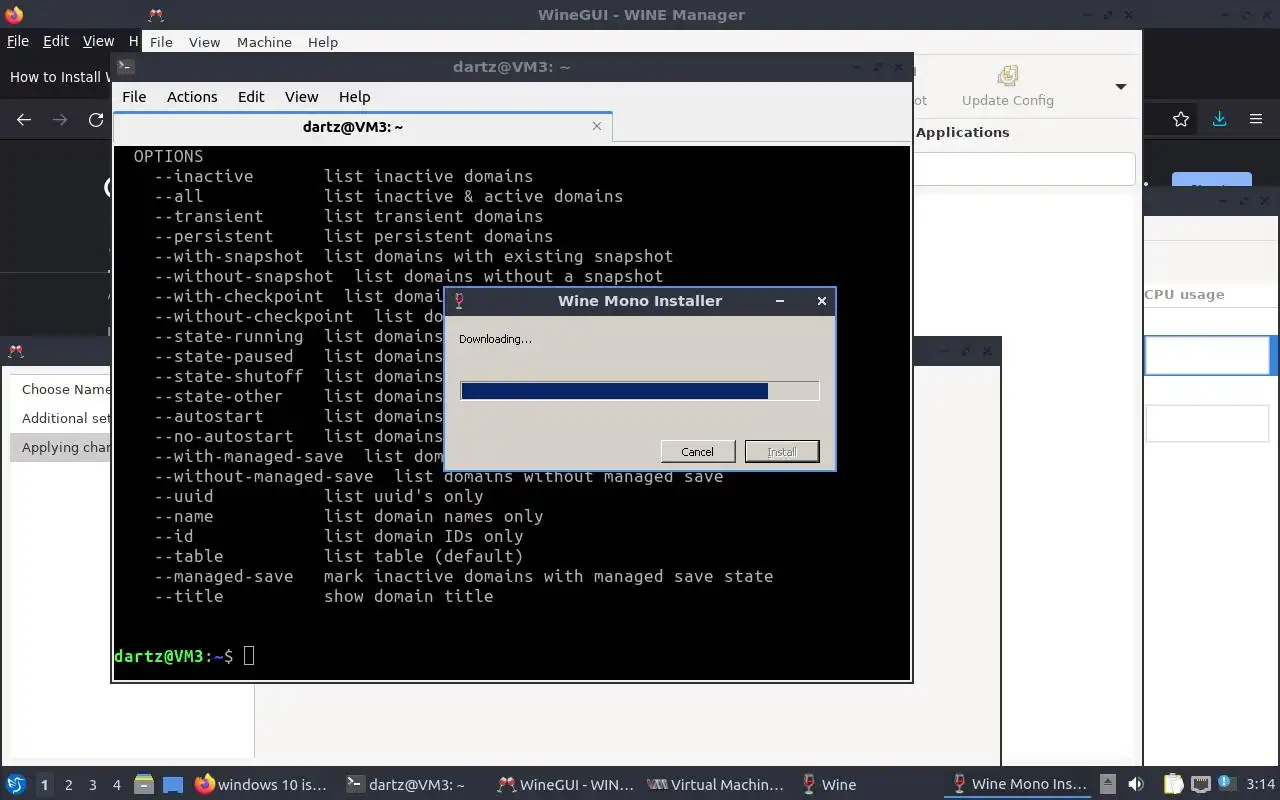The image size is (1280, 800).
Task: Bookmark page with the star icon
Action: click(x=1181, y=120)
